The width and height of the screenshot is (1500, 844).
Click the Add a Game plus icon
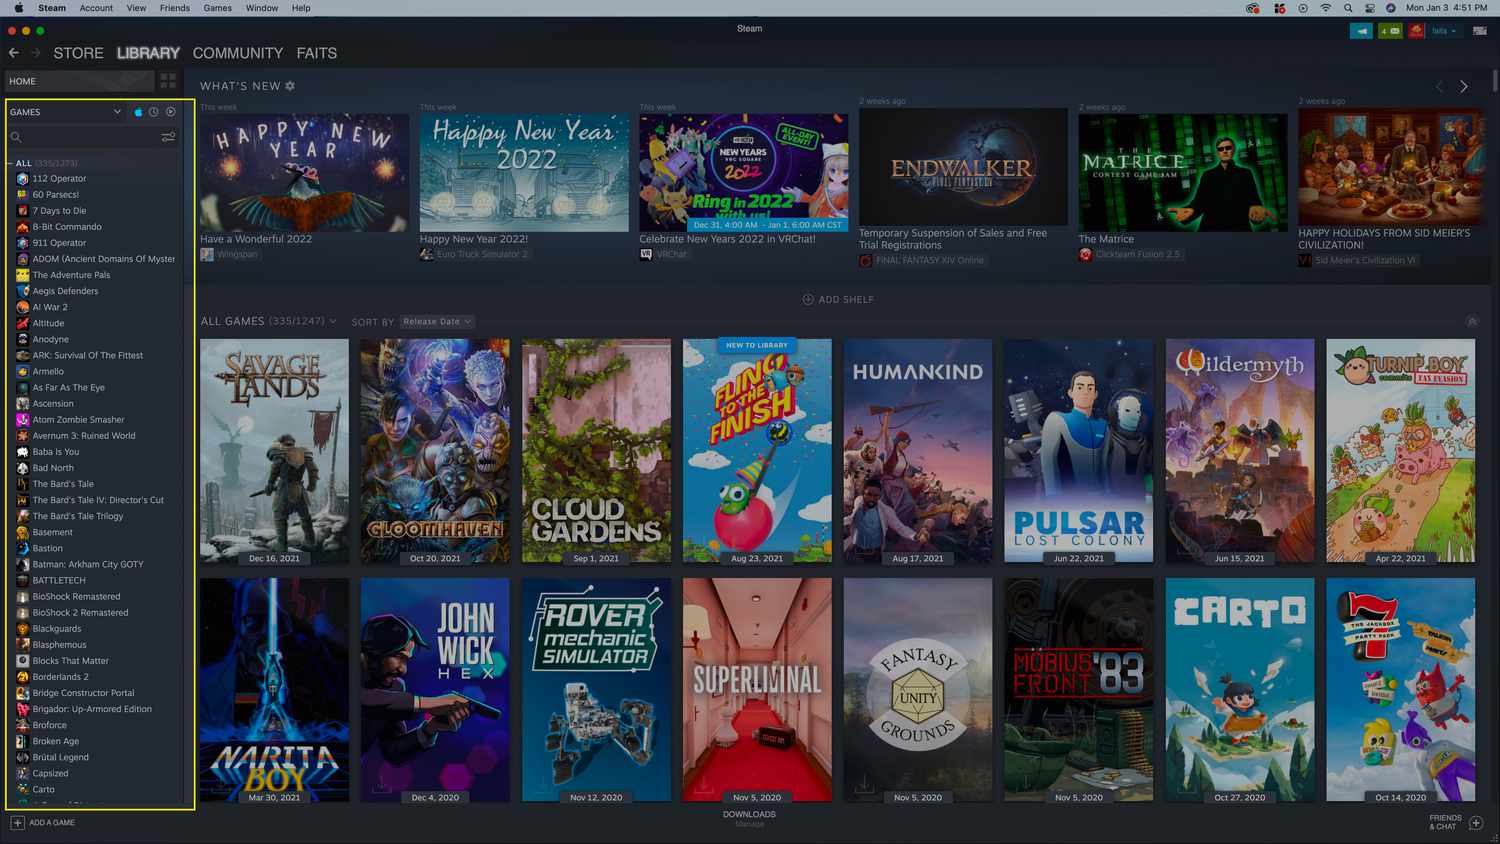point(17,823)
